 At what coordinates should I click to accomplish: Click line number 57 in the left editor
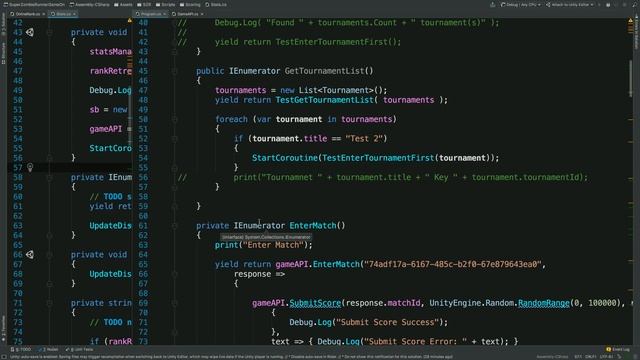tap(18, 168)
